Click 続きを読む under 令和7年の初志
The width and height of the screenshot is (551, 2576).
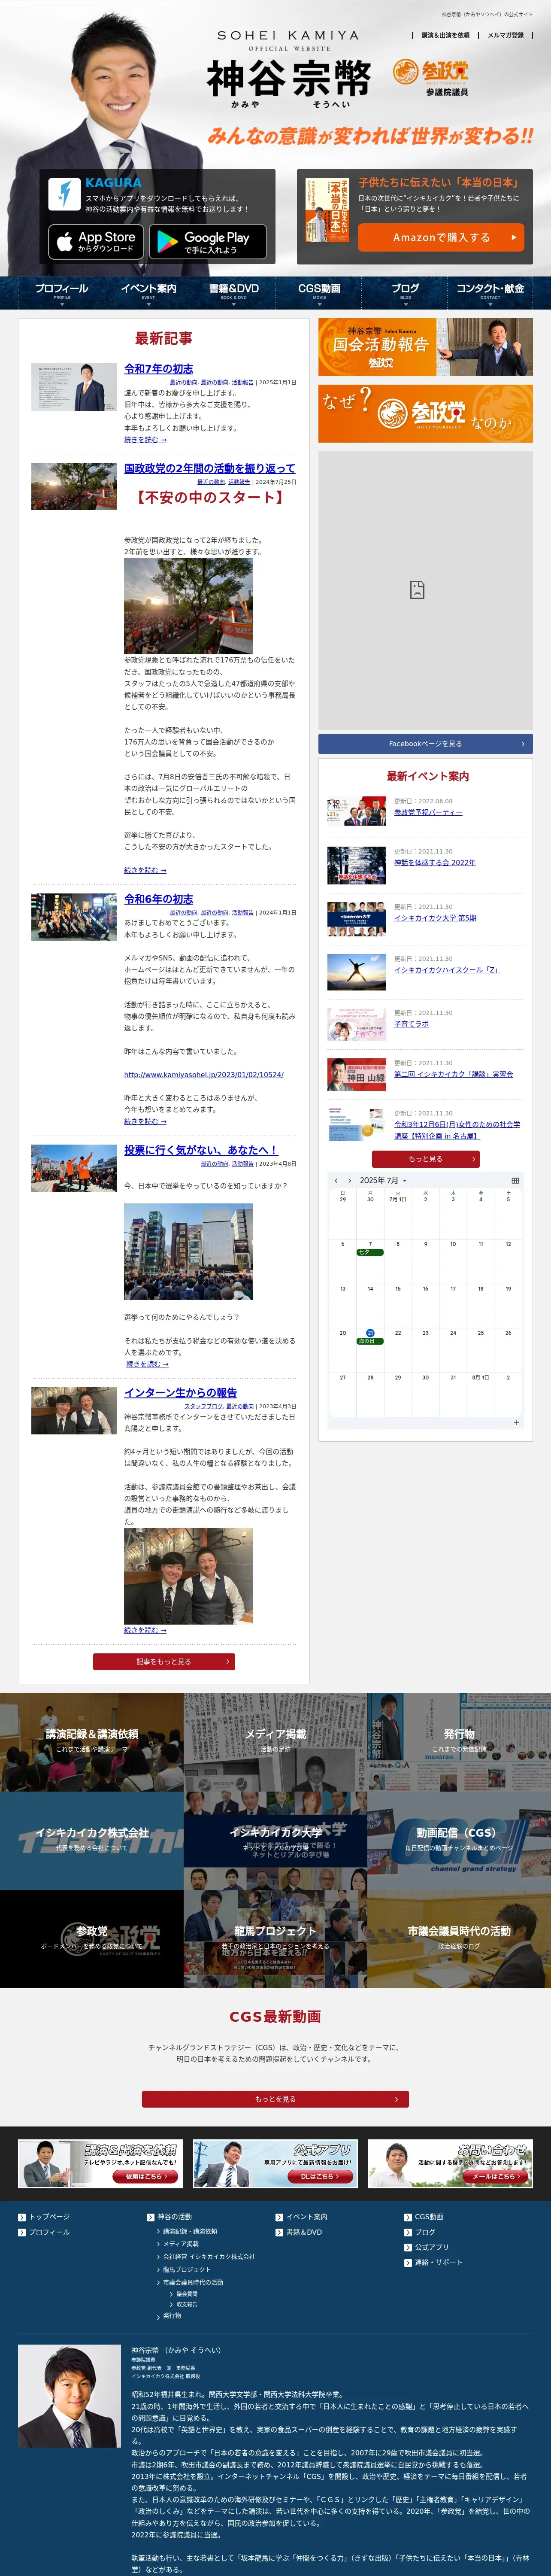145,440
